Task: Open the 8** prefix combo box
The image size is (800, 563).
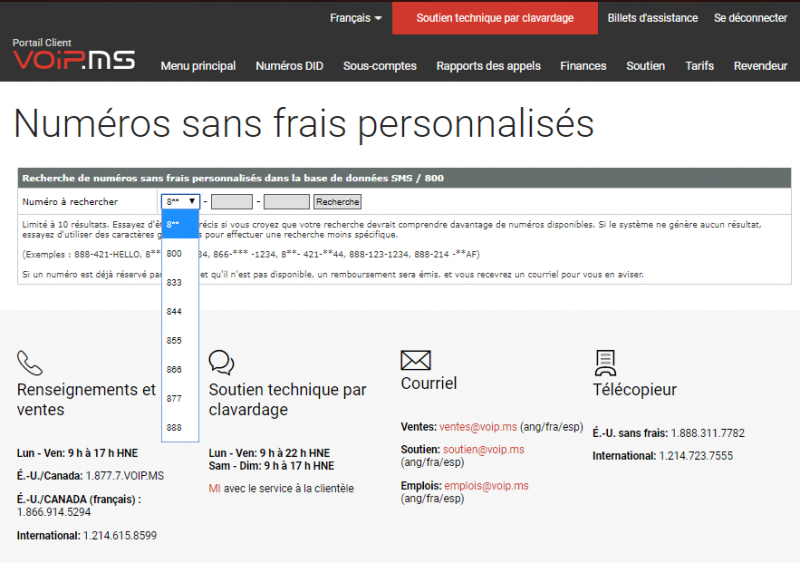Action: pyautogui.click(x=180, y=202)
